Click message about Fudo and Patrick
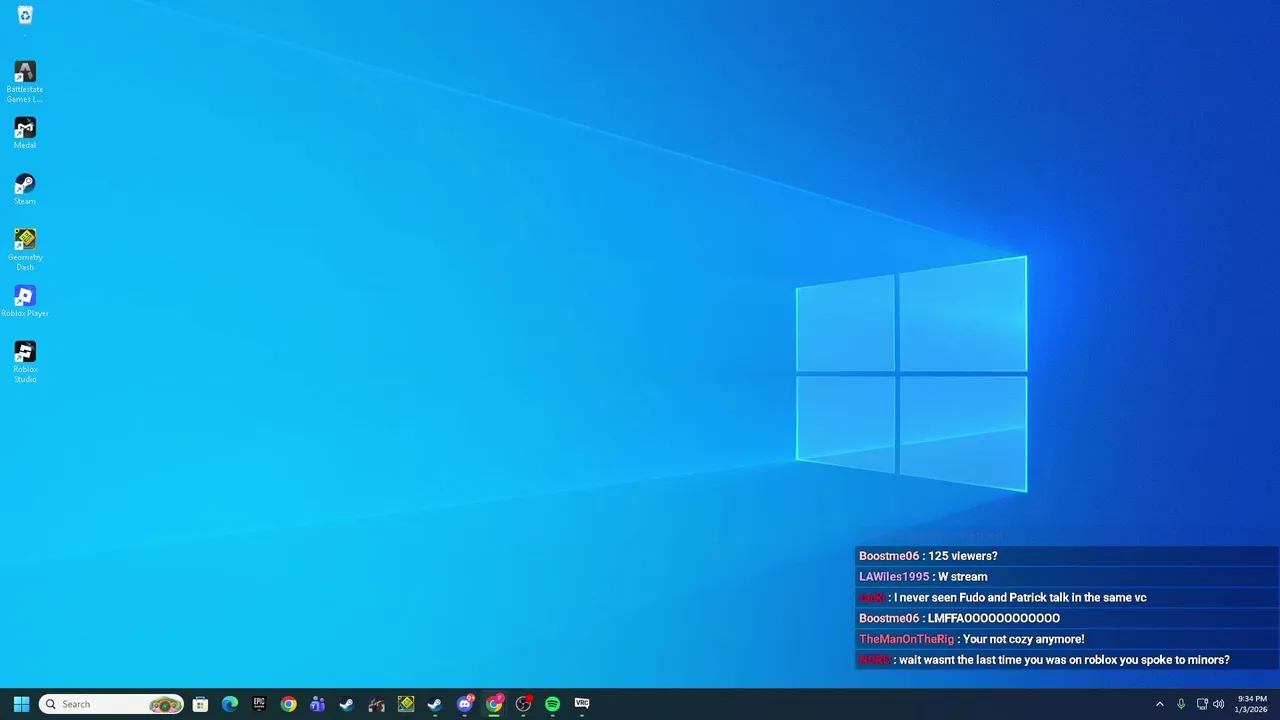This screenshot has height=720, width=1280. click(x=1020, y=598)
